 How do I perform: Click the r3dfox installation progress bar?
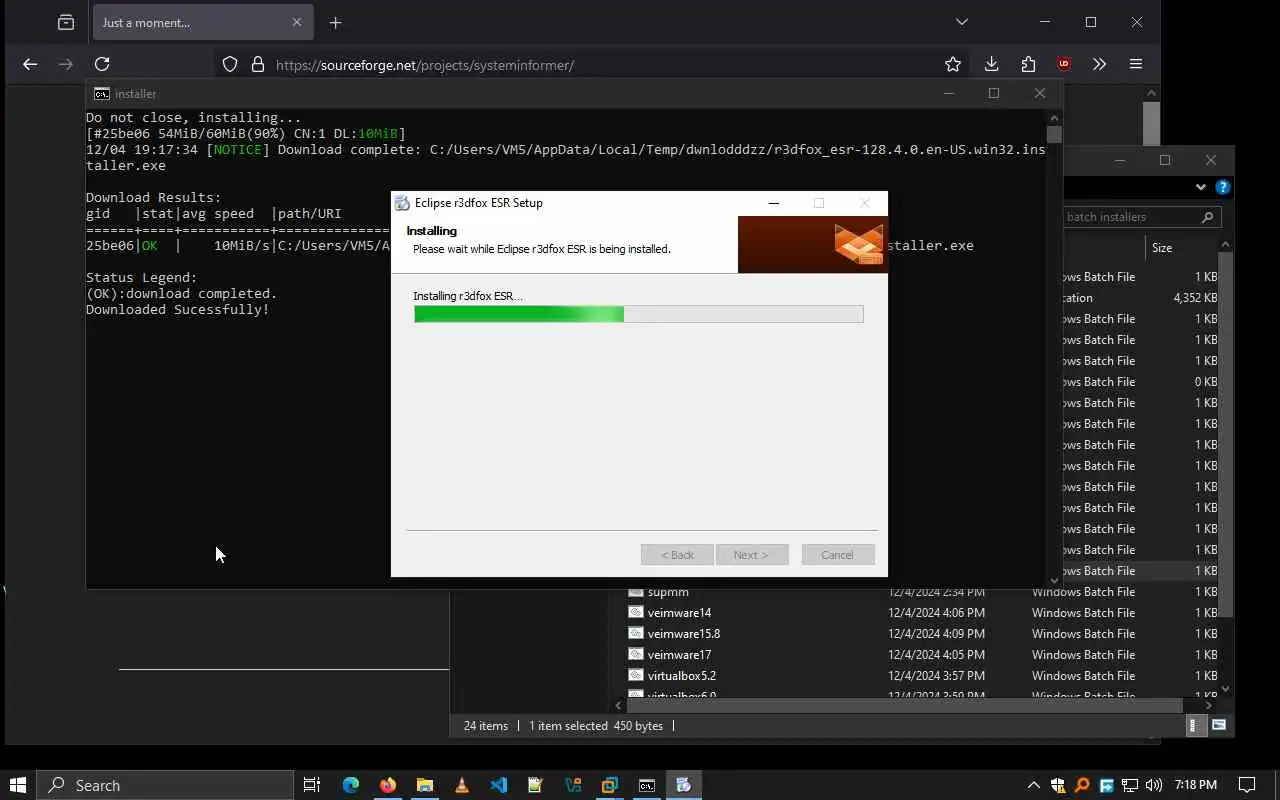(638, 314)
